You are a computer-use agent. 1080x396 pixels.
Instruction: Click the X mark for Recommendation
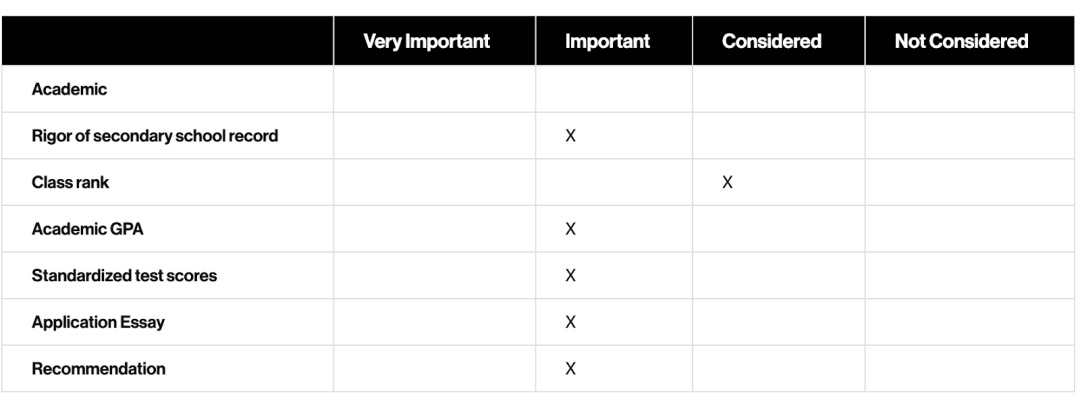coord(570,369)
